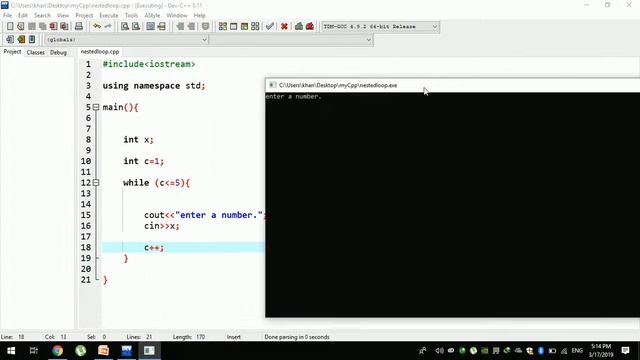
Task: Click the volume icon in system tray
Action: click(439, 351)
